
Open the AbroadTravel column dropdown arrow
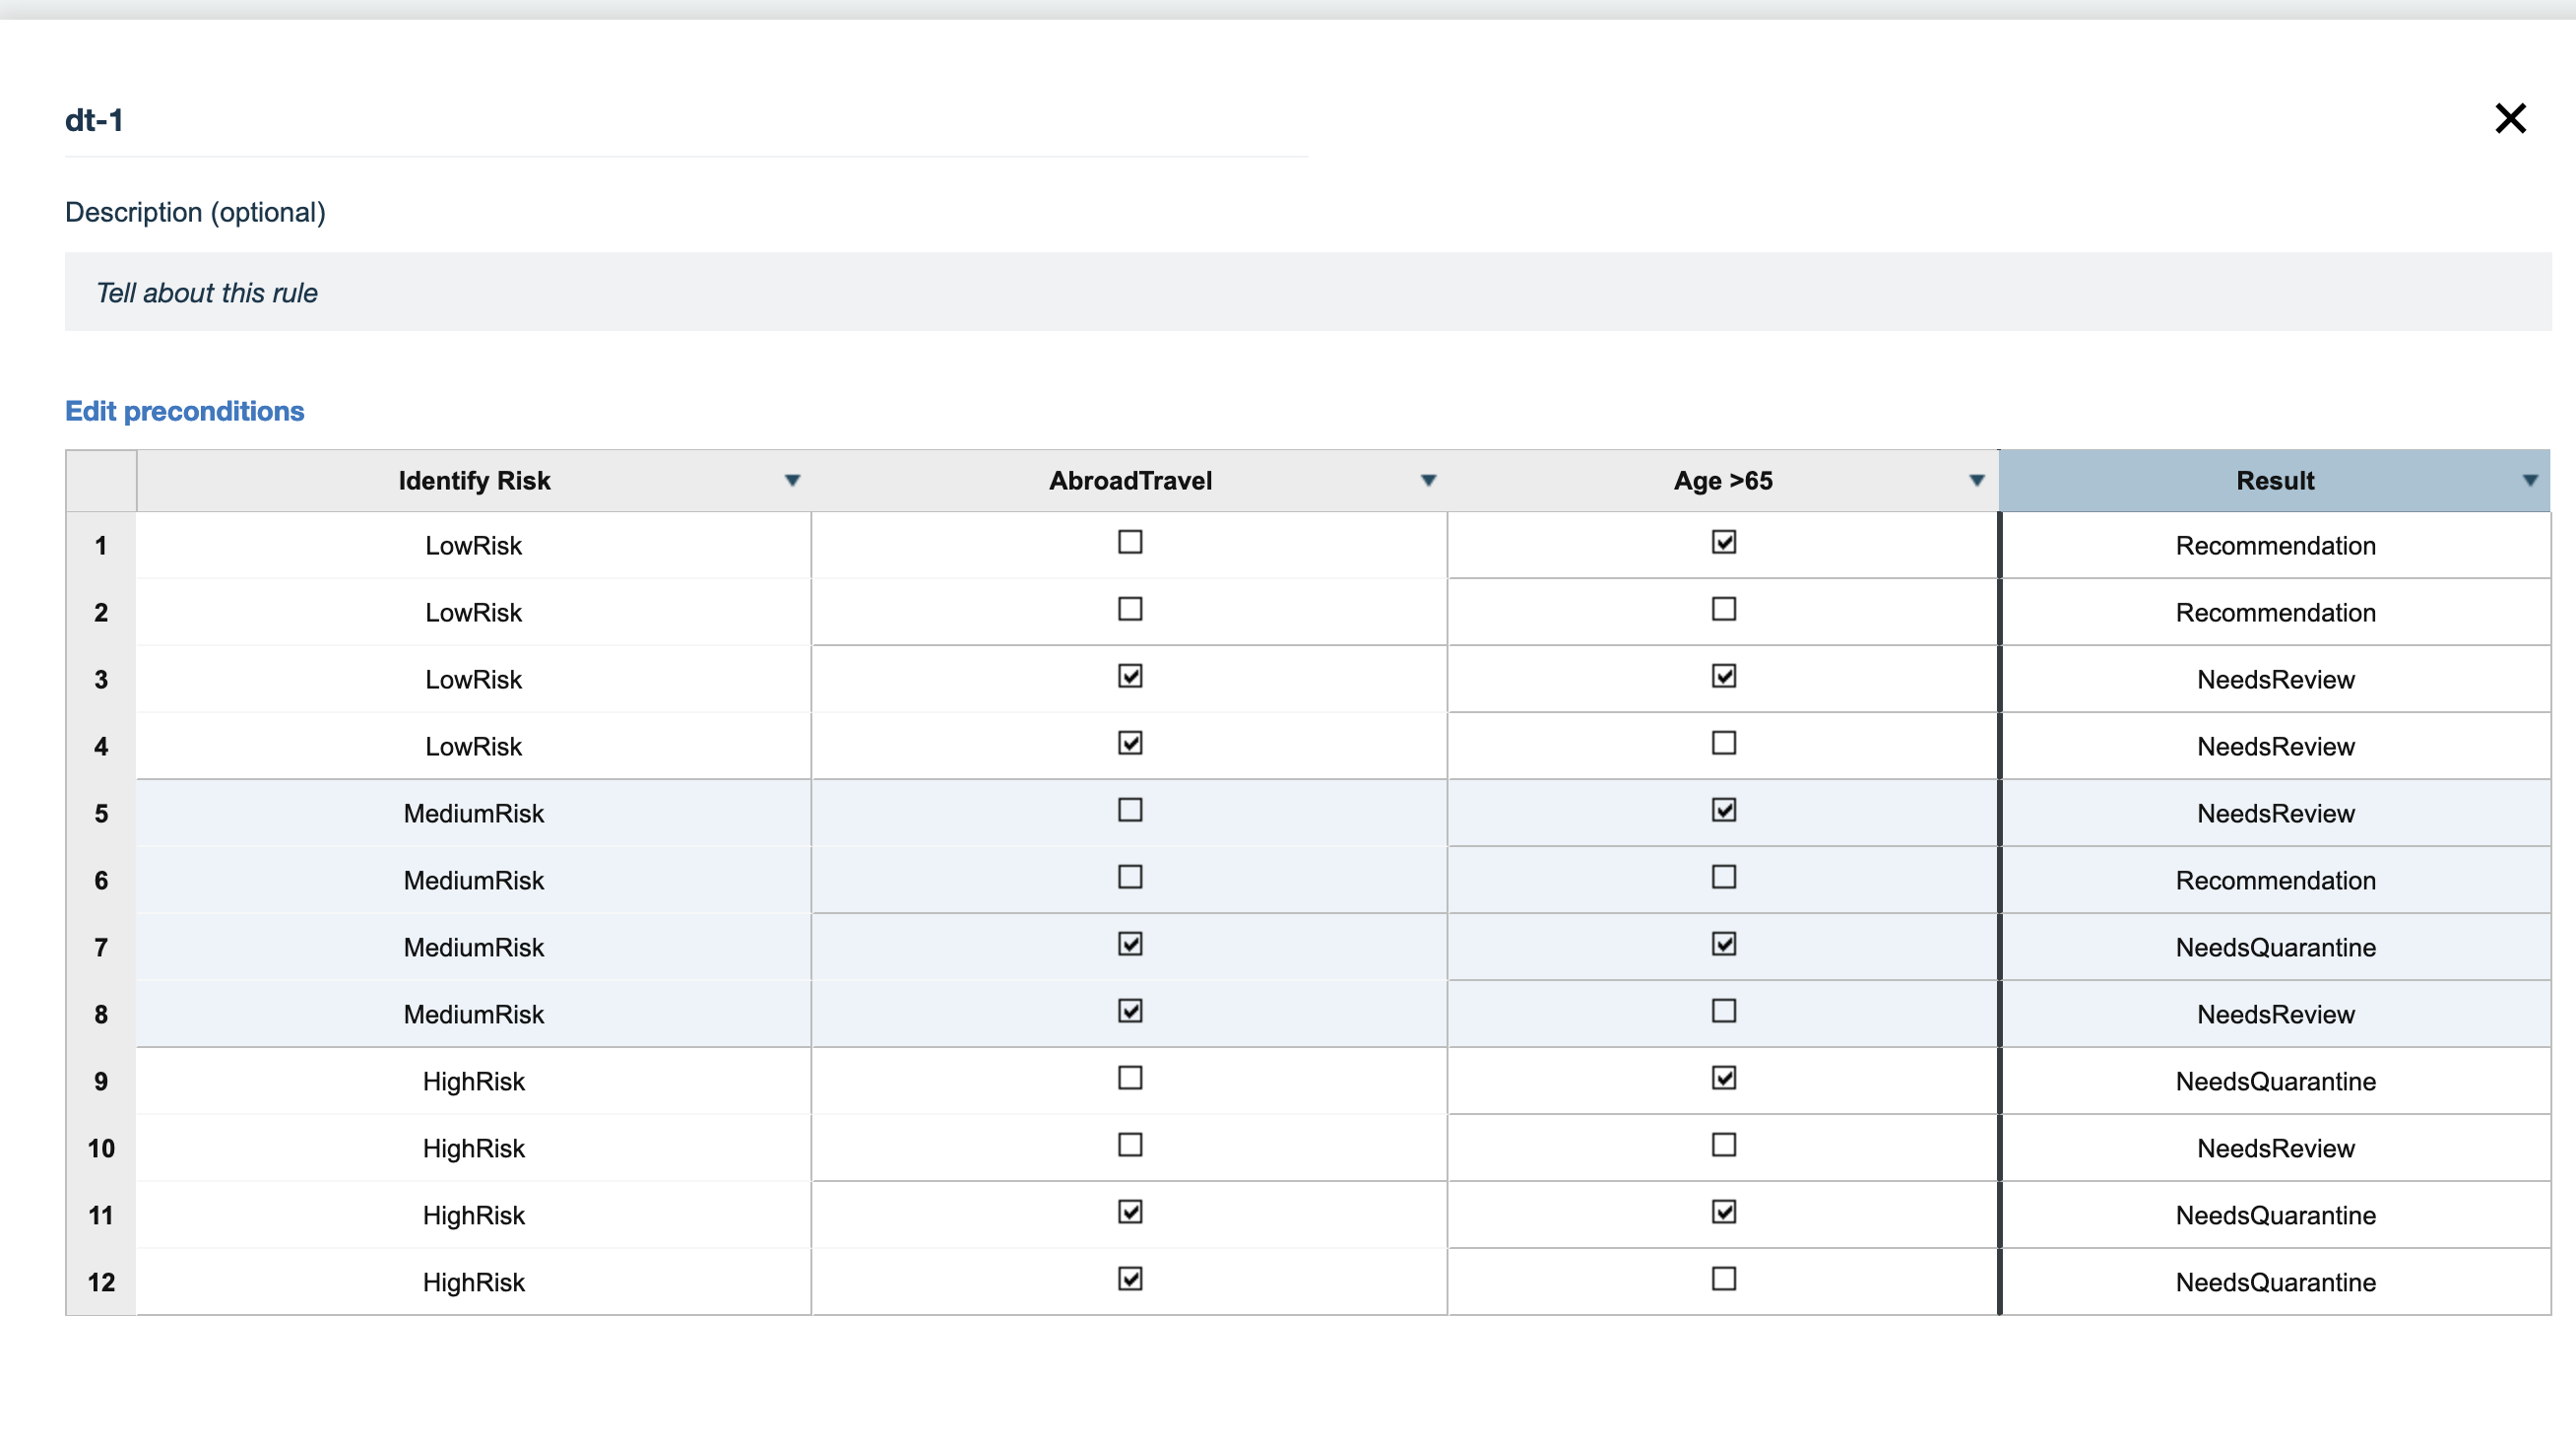coord(1428,481)
